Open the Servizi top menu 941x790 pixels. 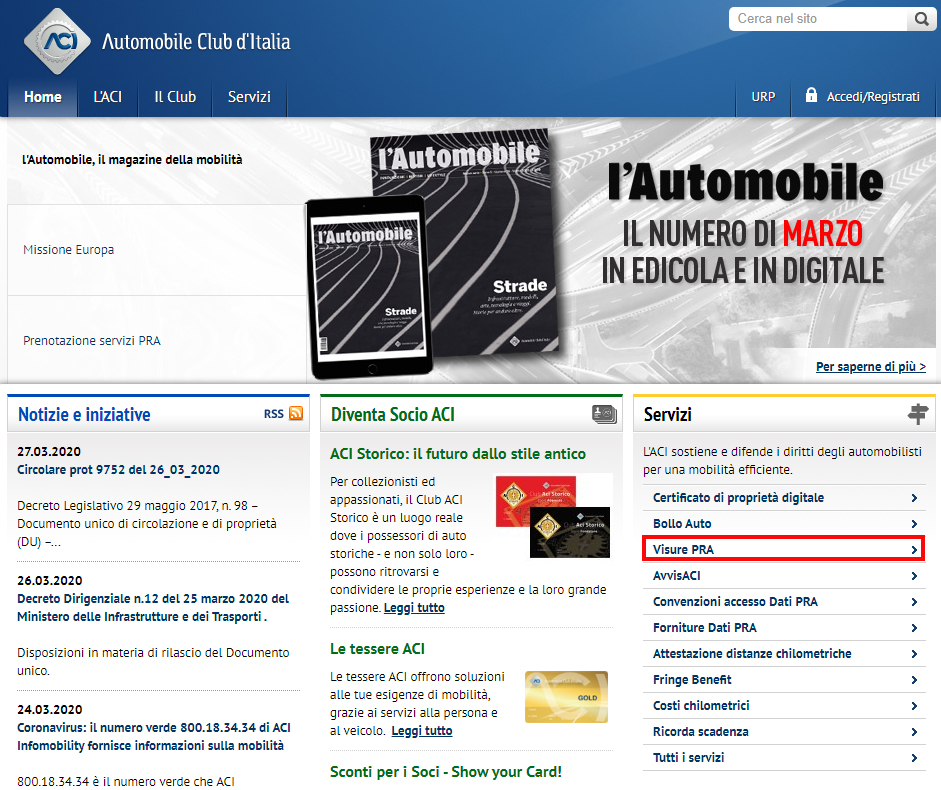click(x=249, y=97)
